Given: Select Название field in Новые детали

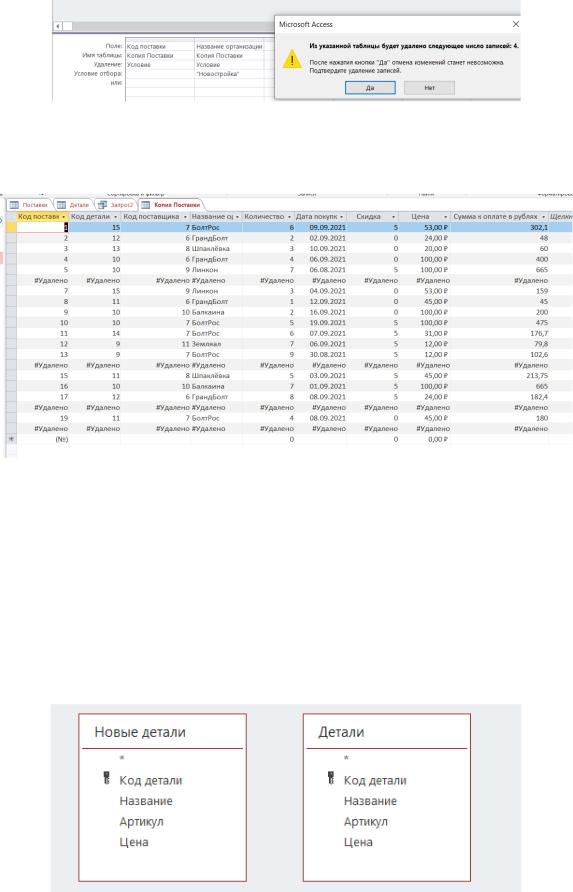Looking at the screenshot, I should pyautogui.click(x=146, y=801).
